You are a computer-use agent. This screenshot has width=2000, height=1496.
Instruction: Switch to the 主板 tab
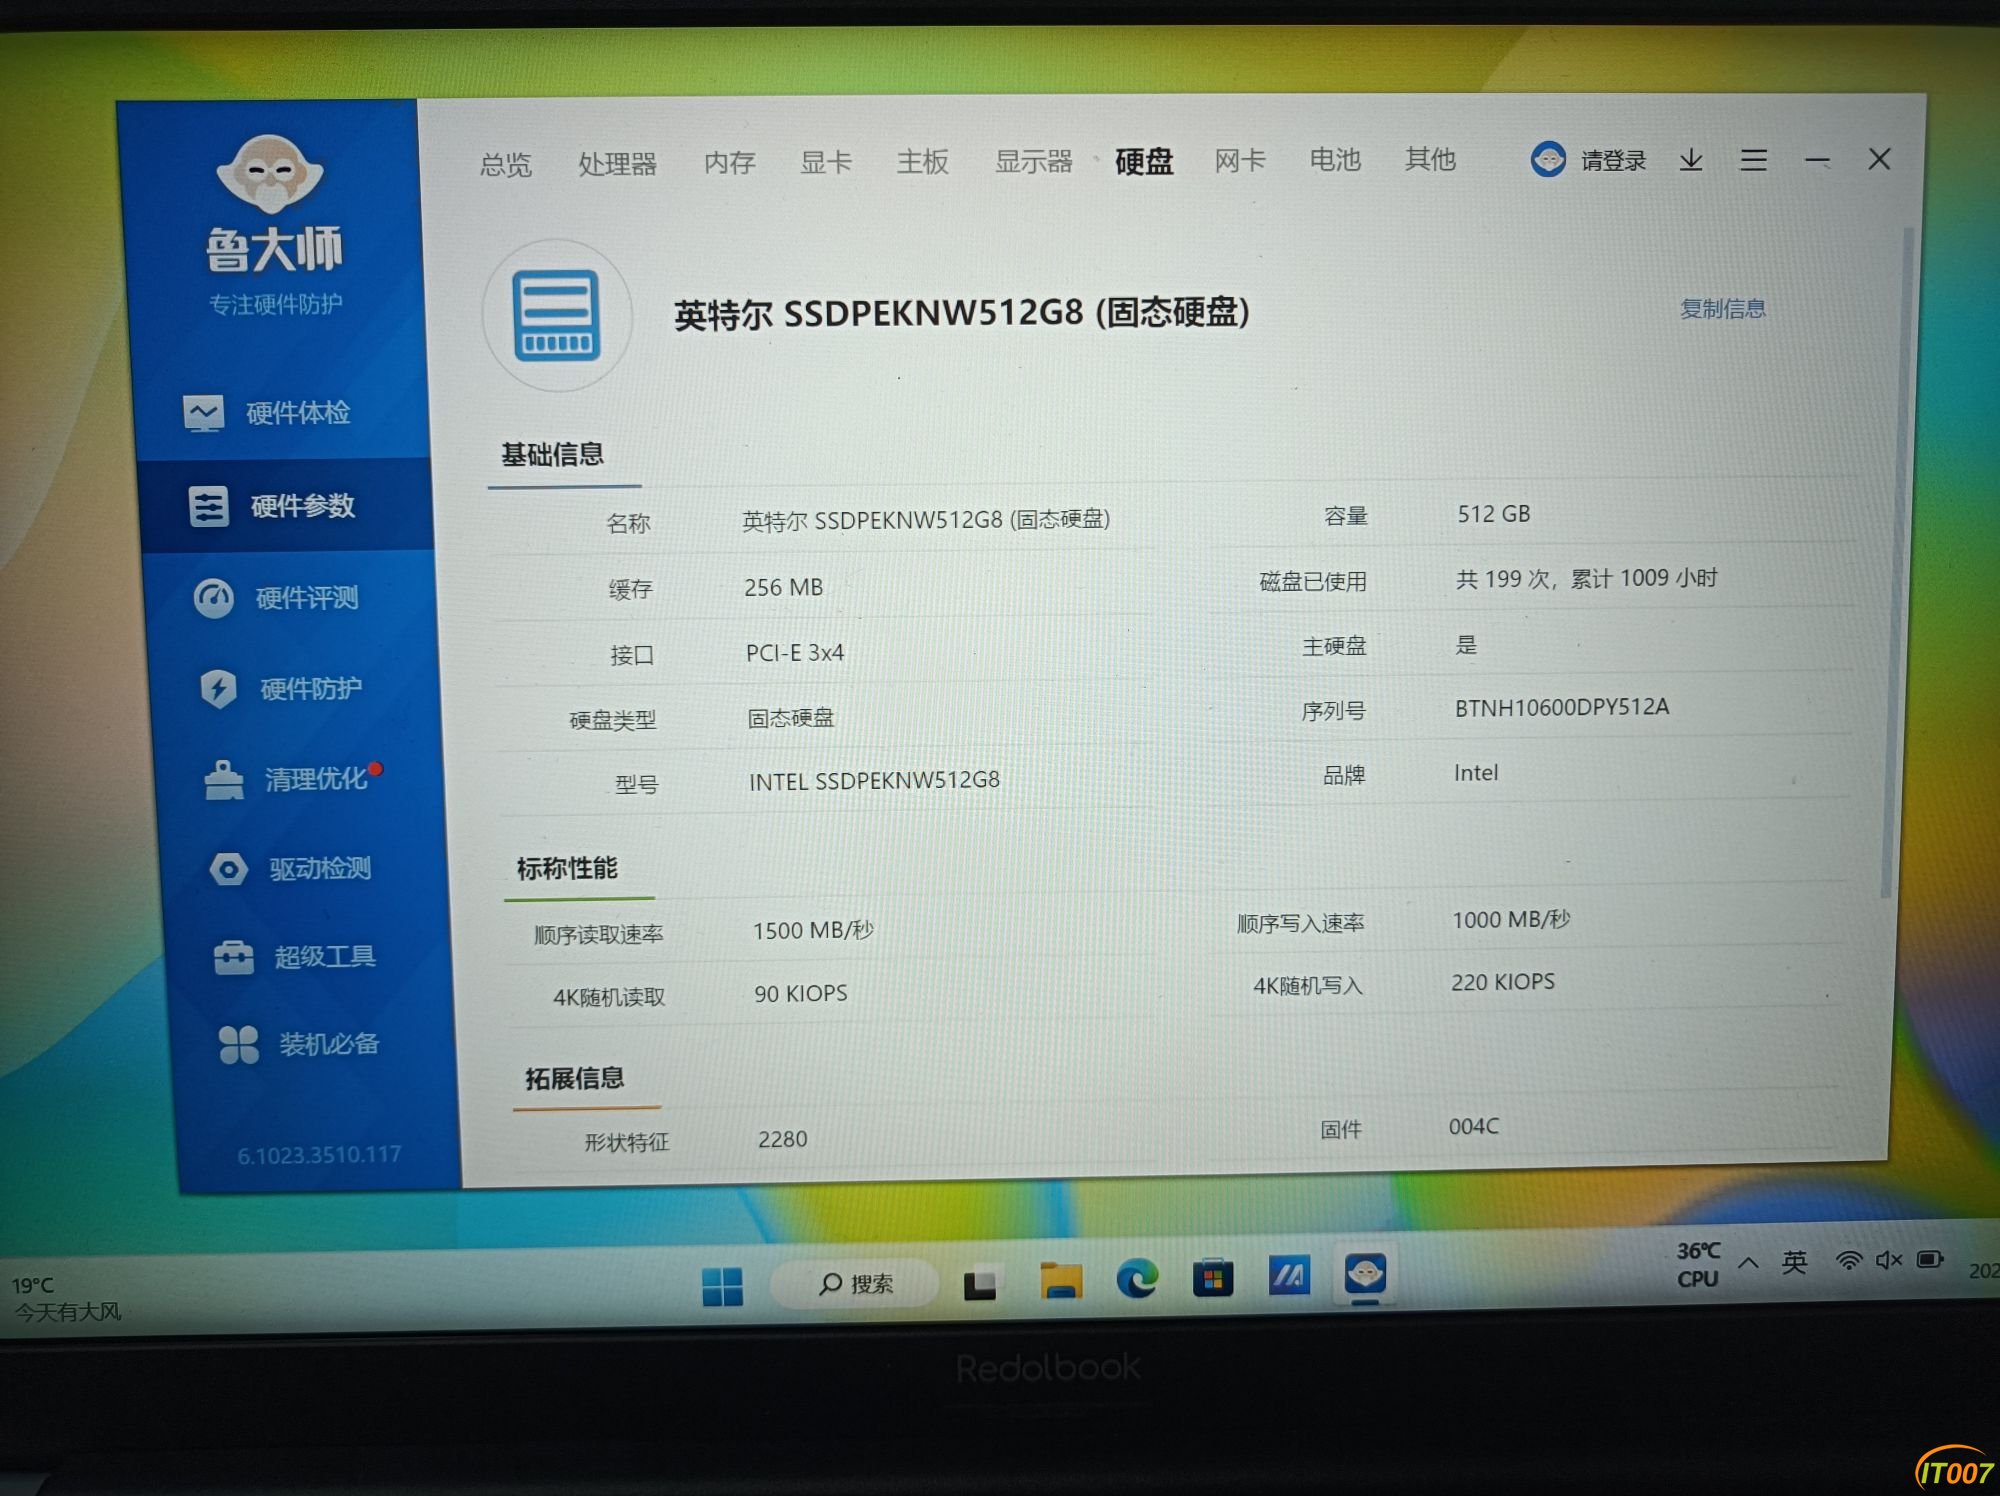[x=922, y=161]
